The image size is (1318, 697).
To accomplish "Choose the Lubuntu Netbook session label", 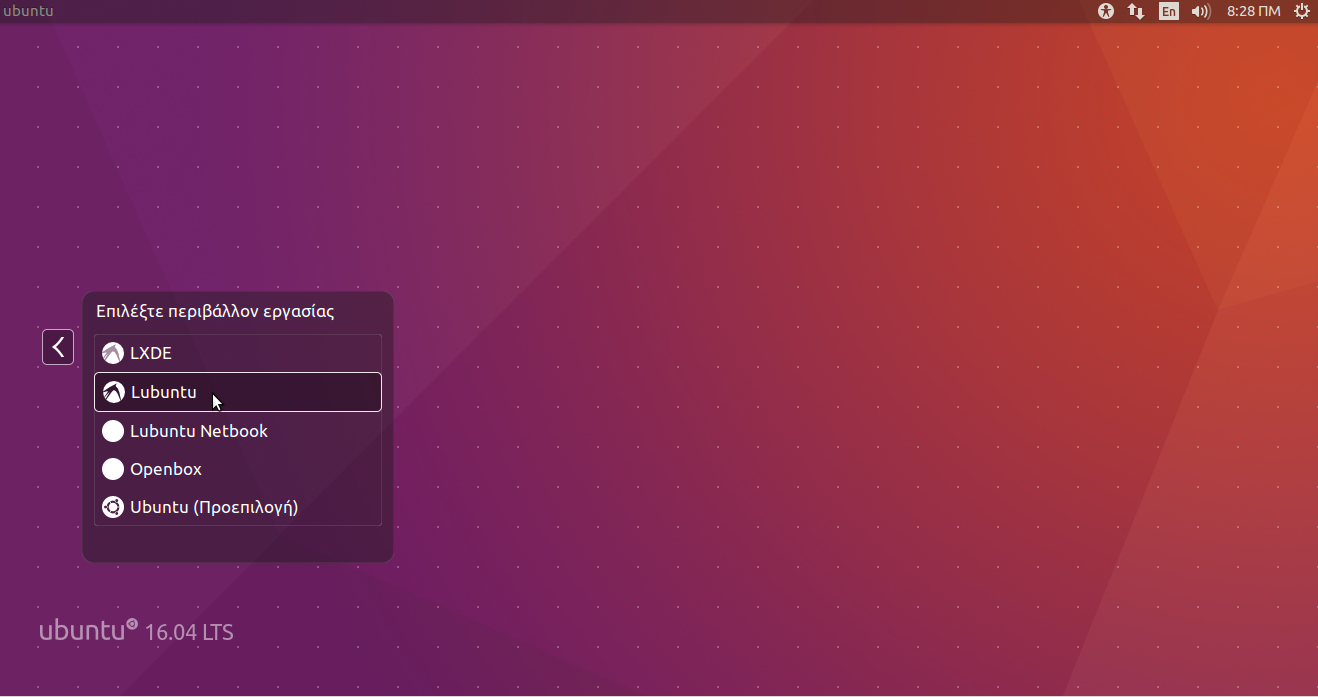I will 199,431.
